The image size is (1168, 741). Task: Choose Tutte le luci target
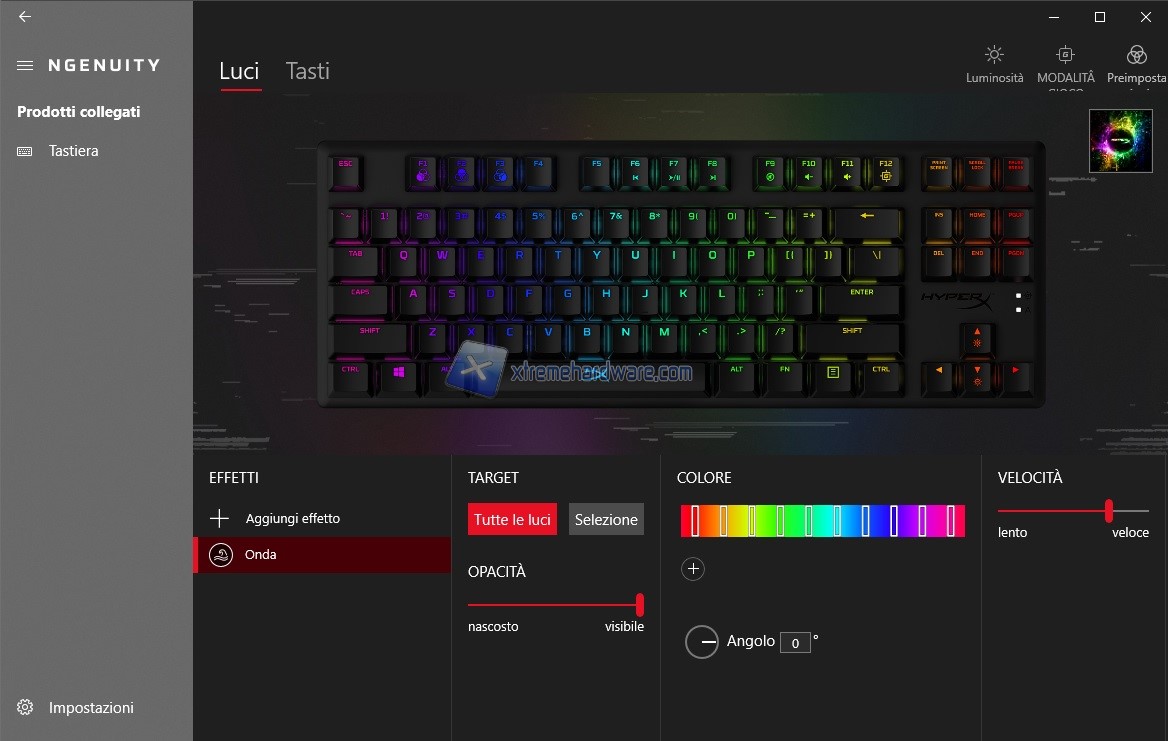512,519
